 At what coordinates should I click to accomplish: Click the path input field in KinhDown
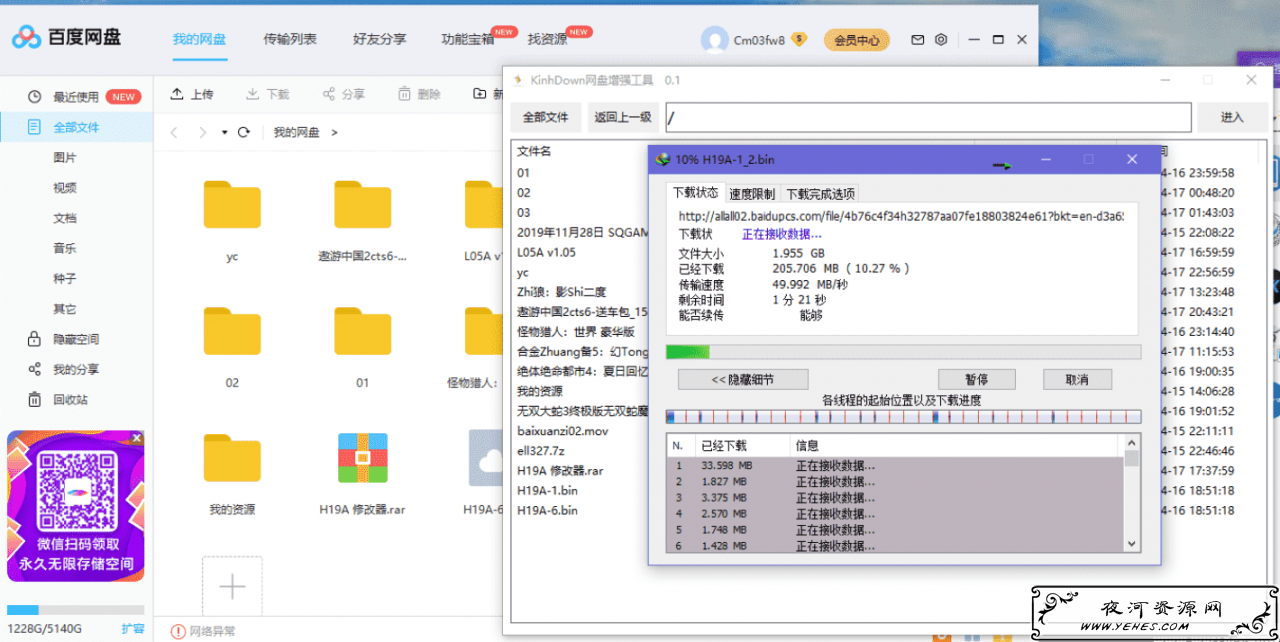[929, 117]
